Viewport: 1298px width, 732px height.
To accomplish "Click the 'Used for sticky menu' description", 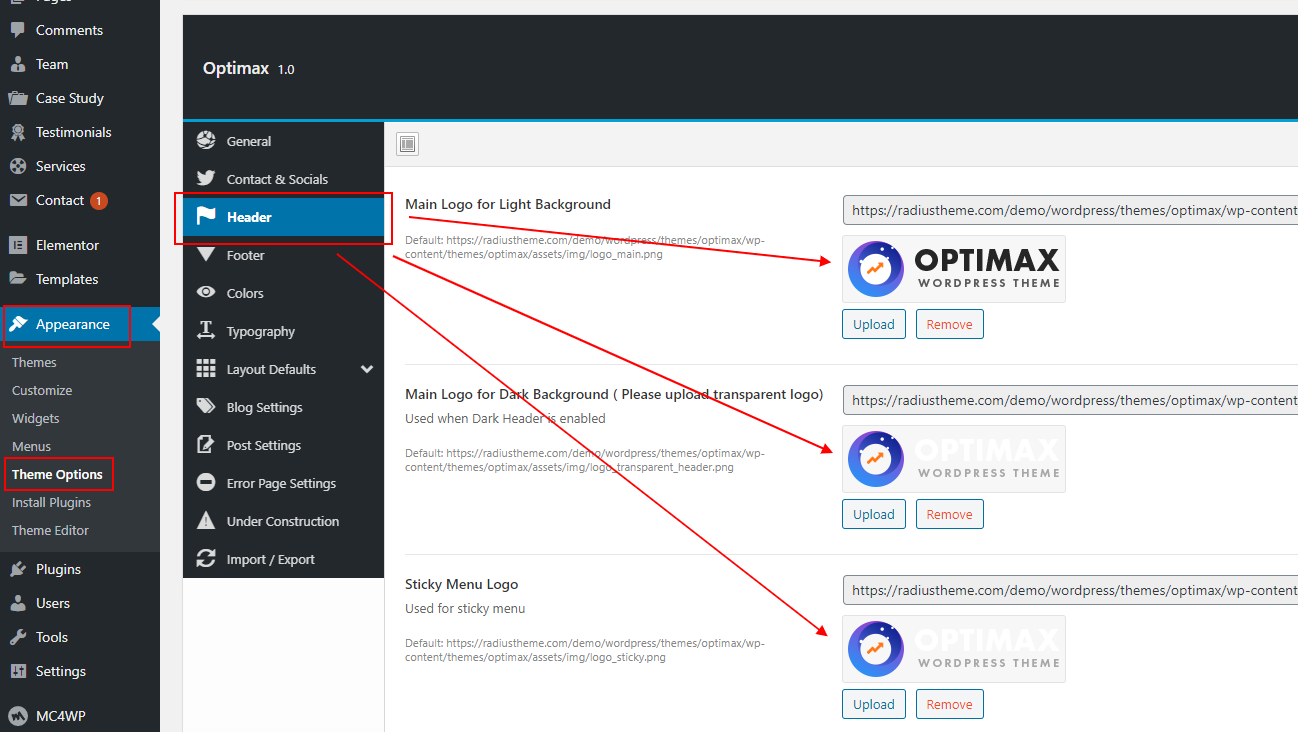I will 465,608.
